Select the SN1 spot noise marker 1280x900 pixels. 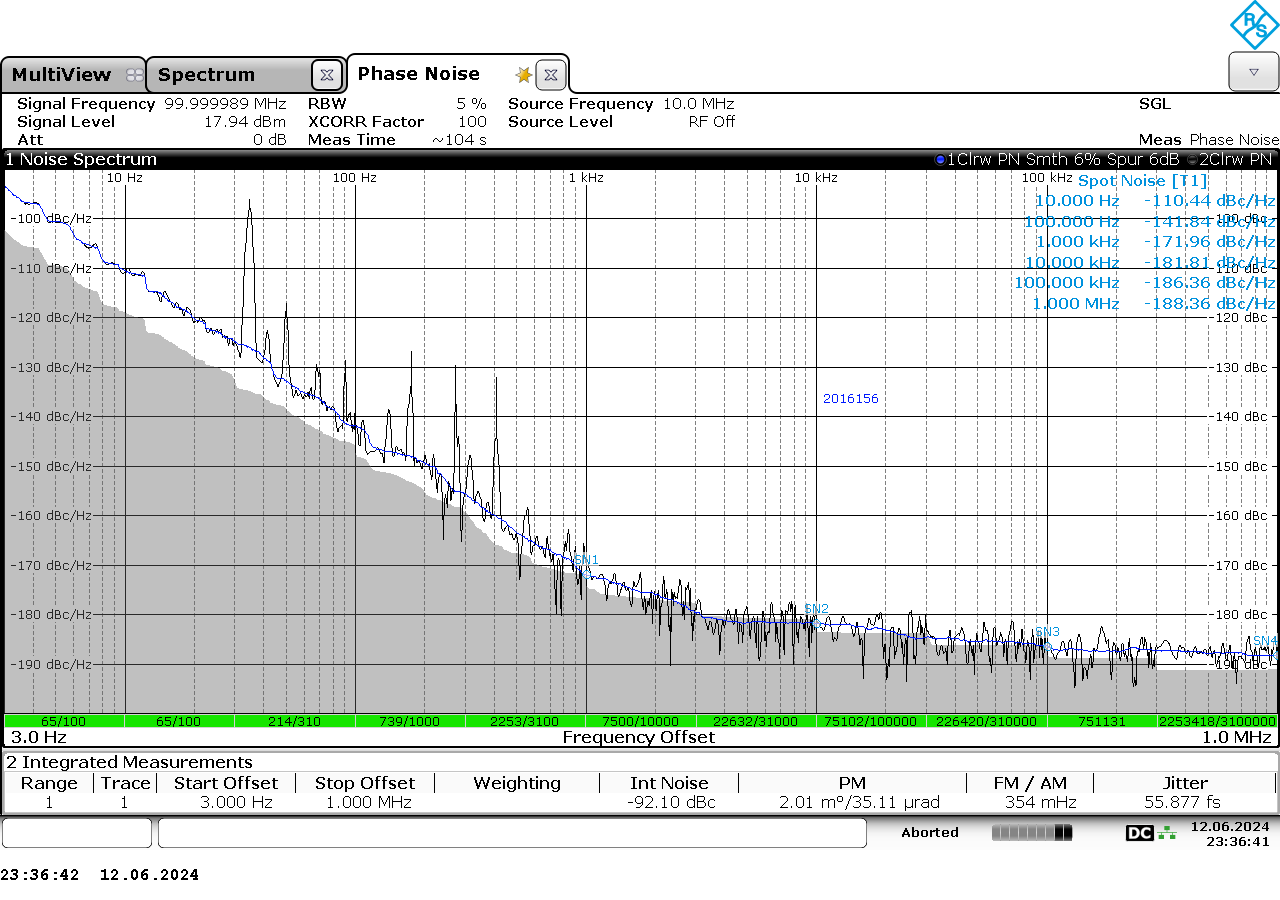coord(586,560)
